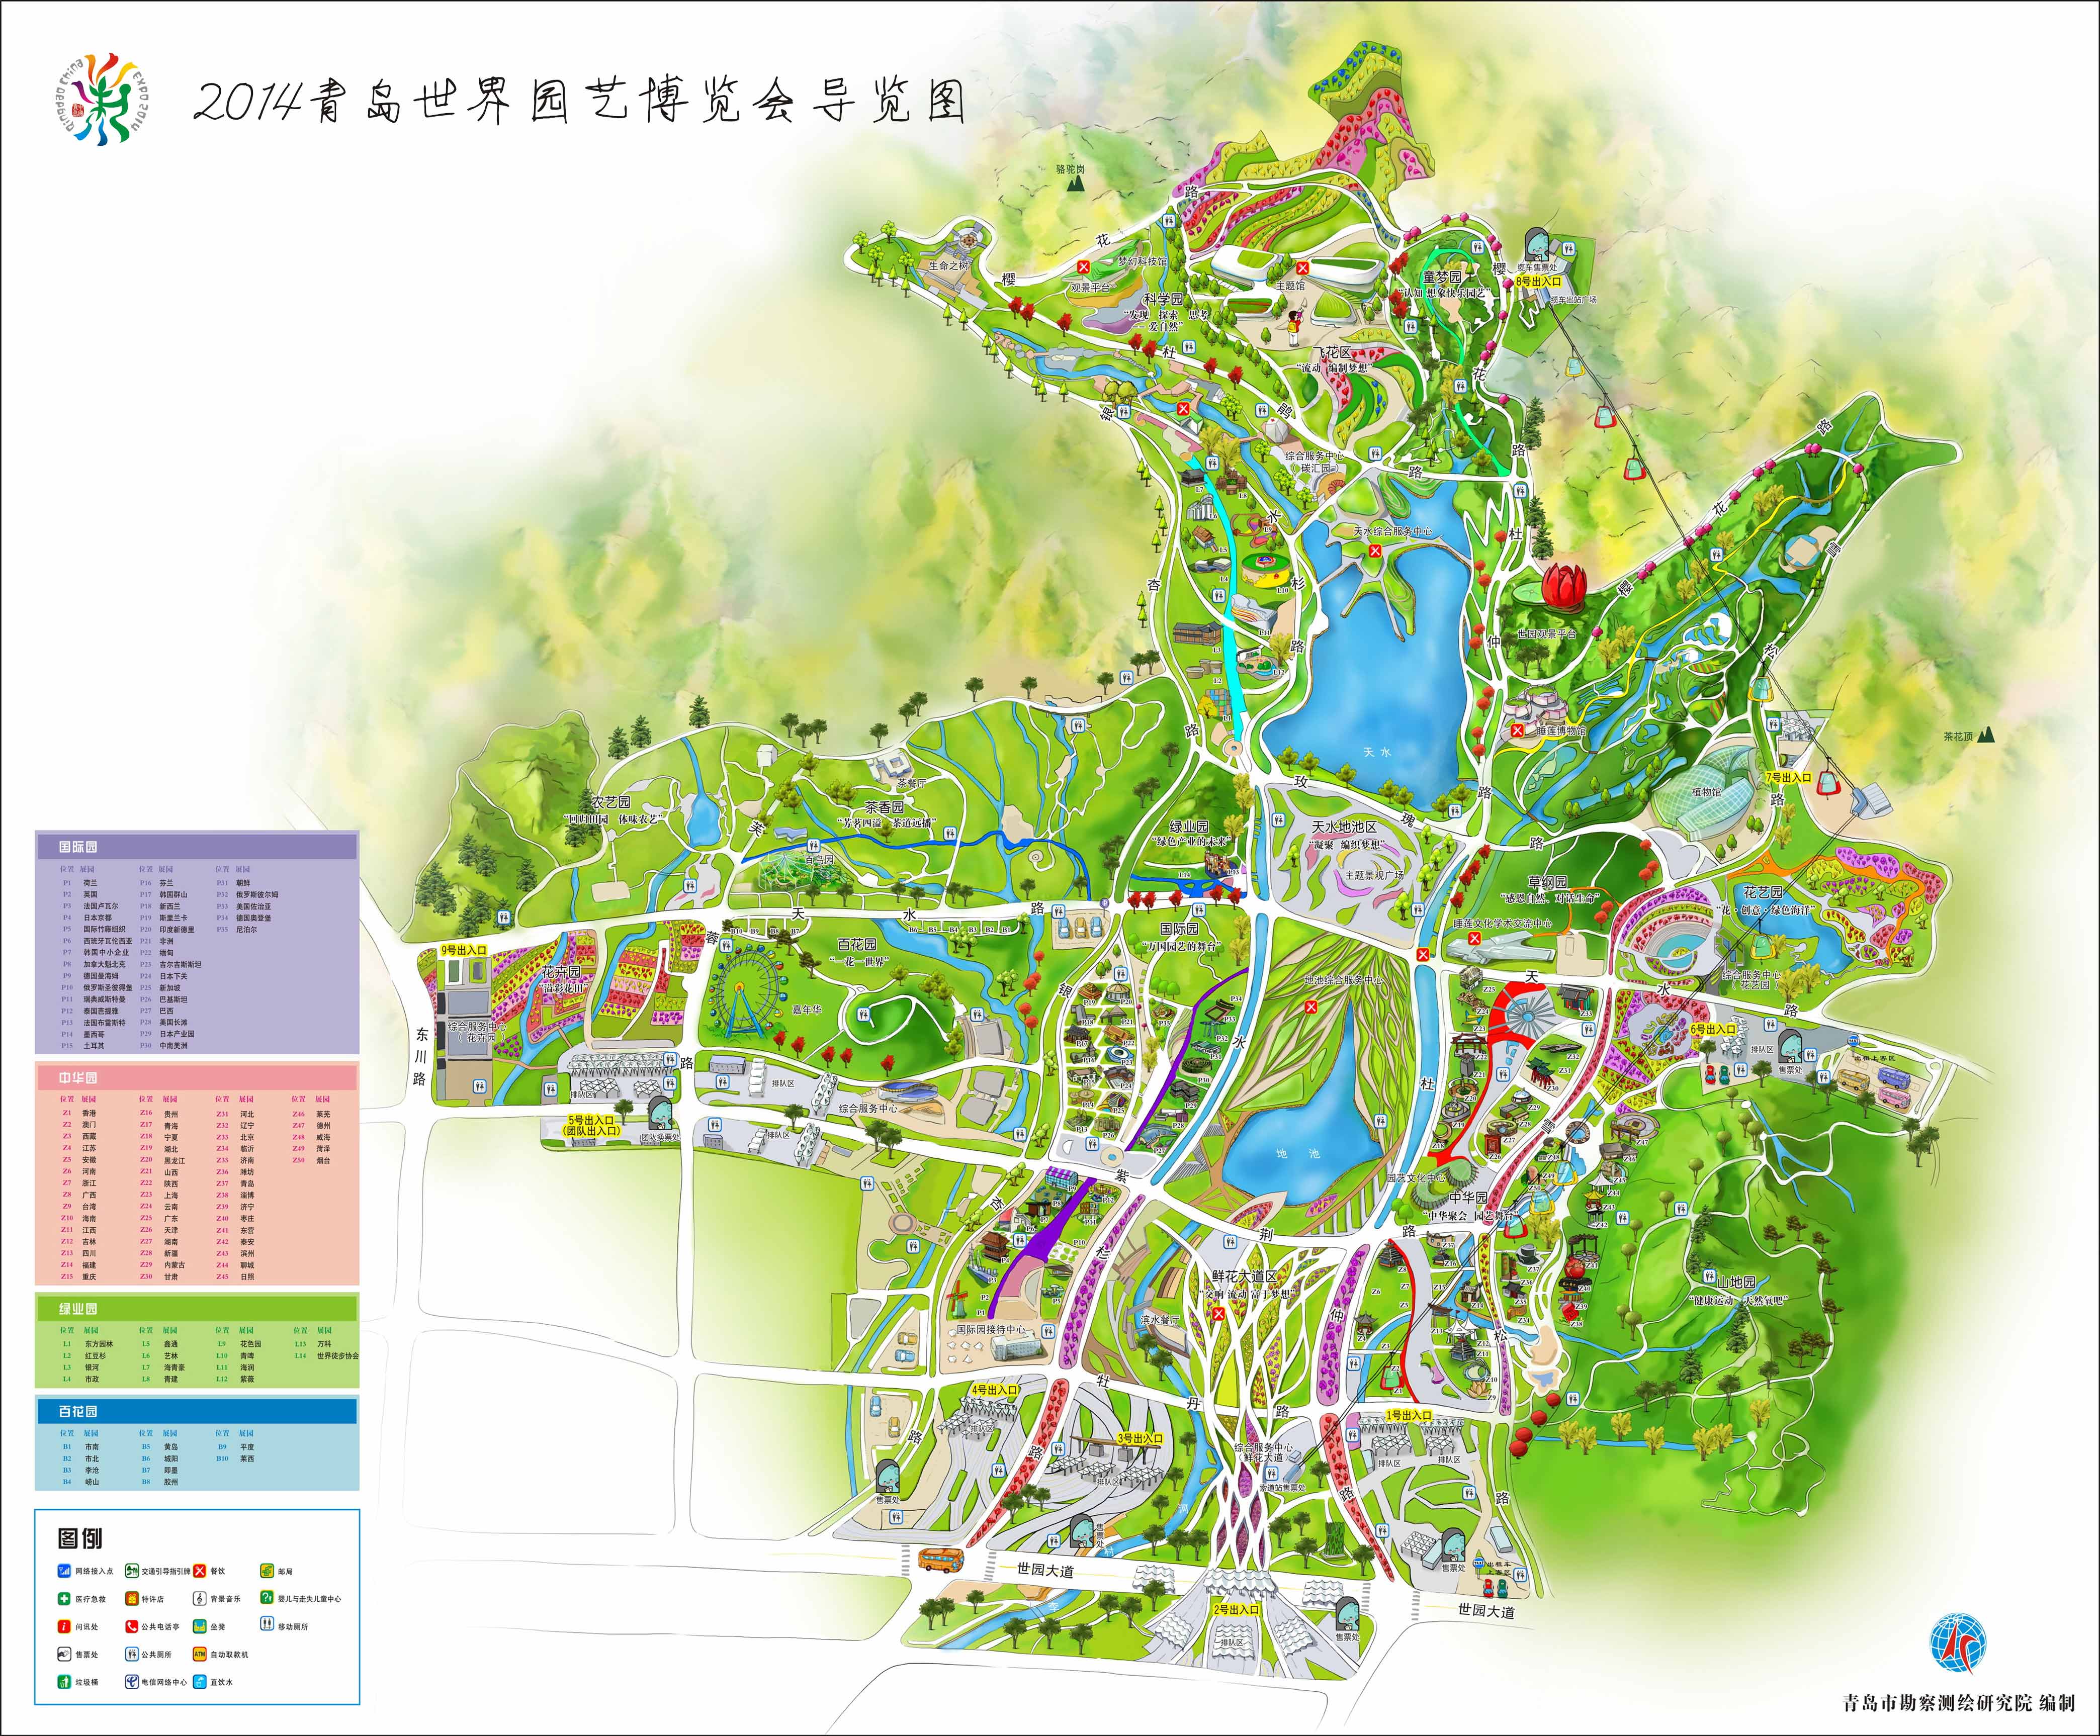Click the dining icon at 天水综合服务中心

(x=1375, y=551)
